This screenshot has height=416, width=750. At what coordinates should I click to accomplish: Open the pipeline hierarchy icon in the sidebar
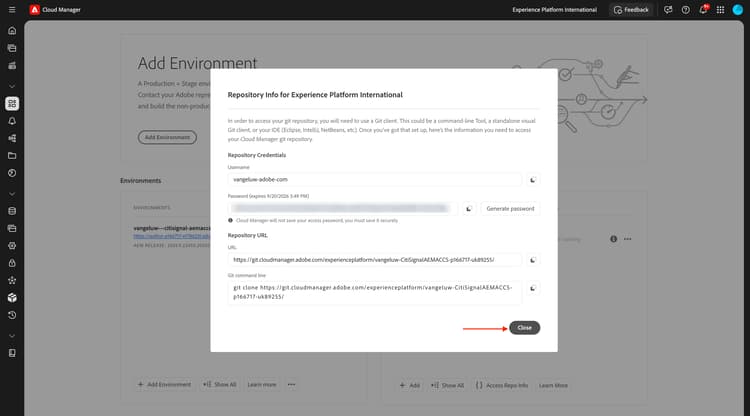point(12,138)
